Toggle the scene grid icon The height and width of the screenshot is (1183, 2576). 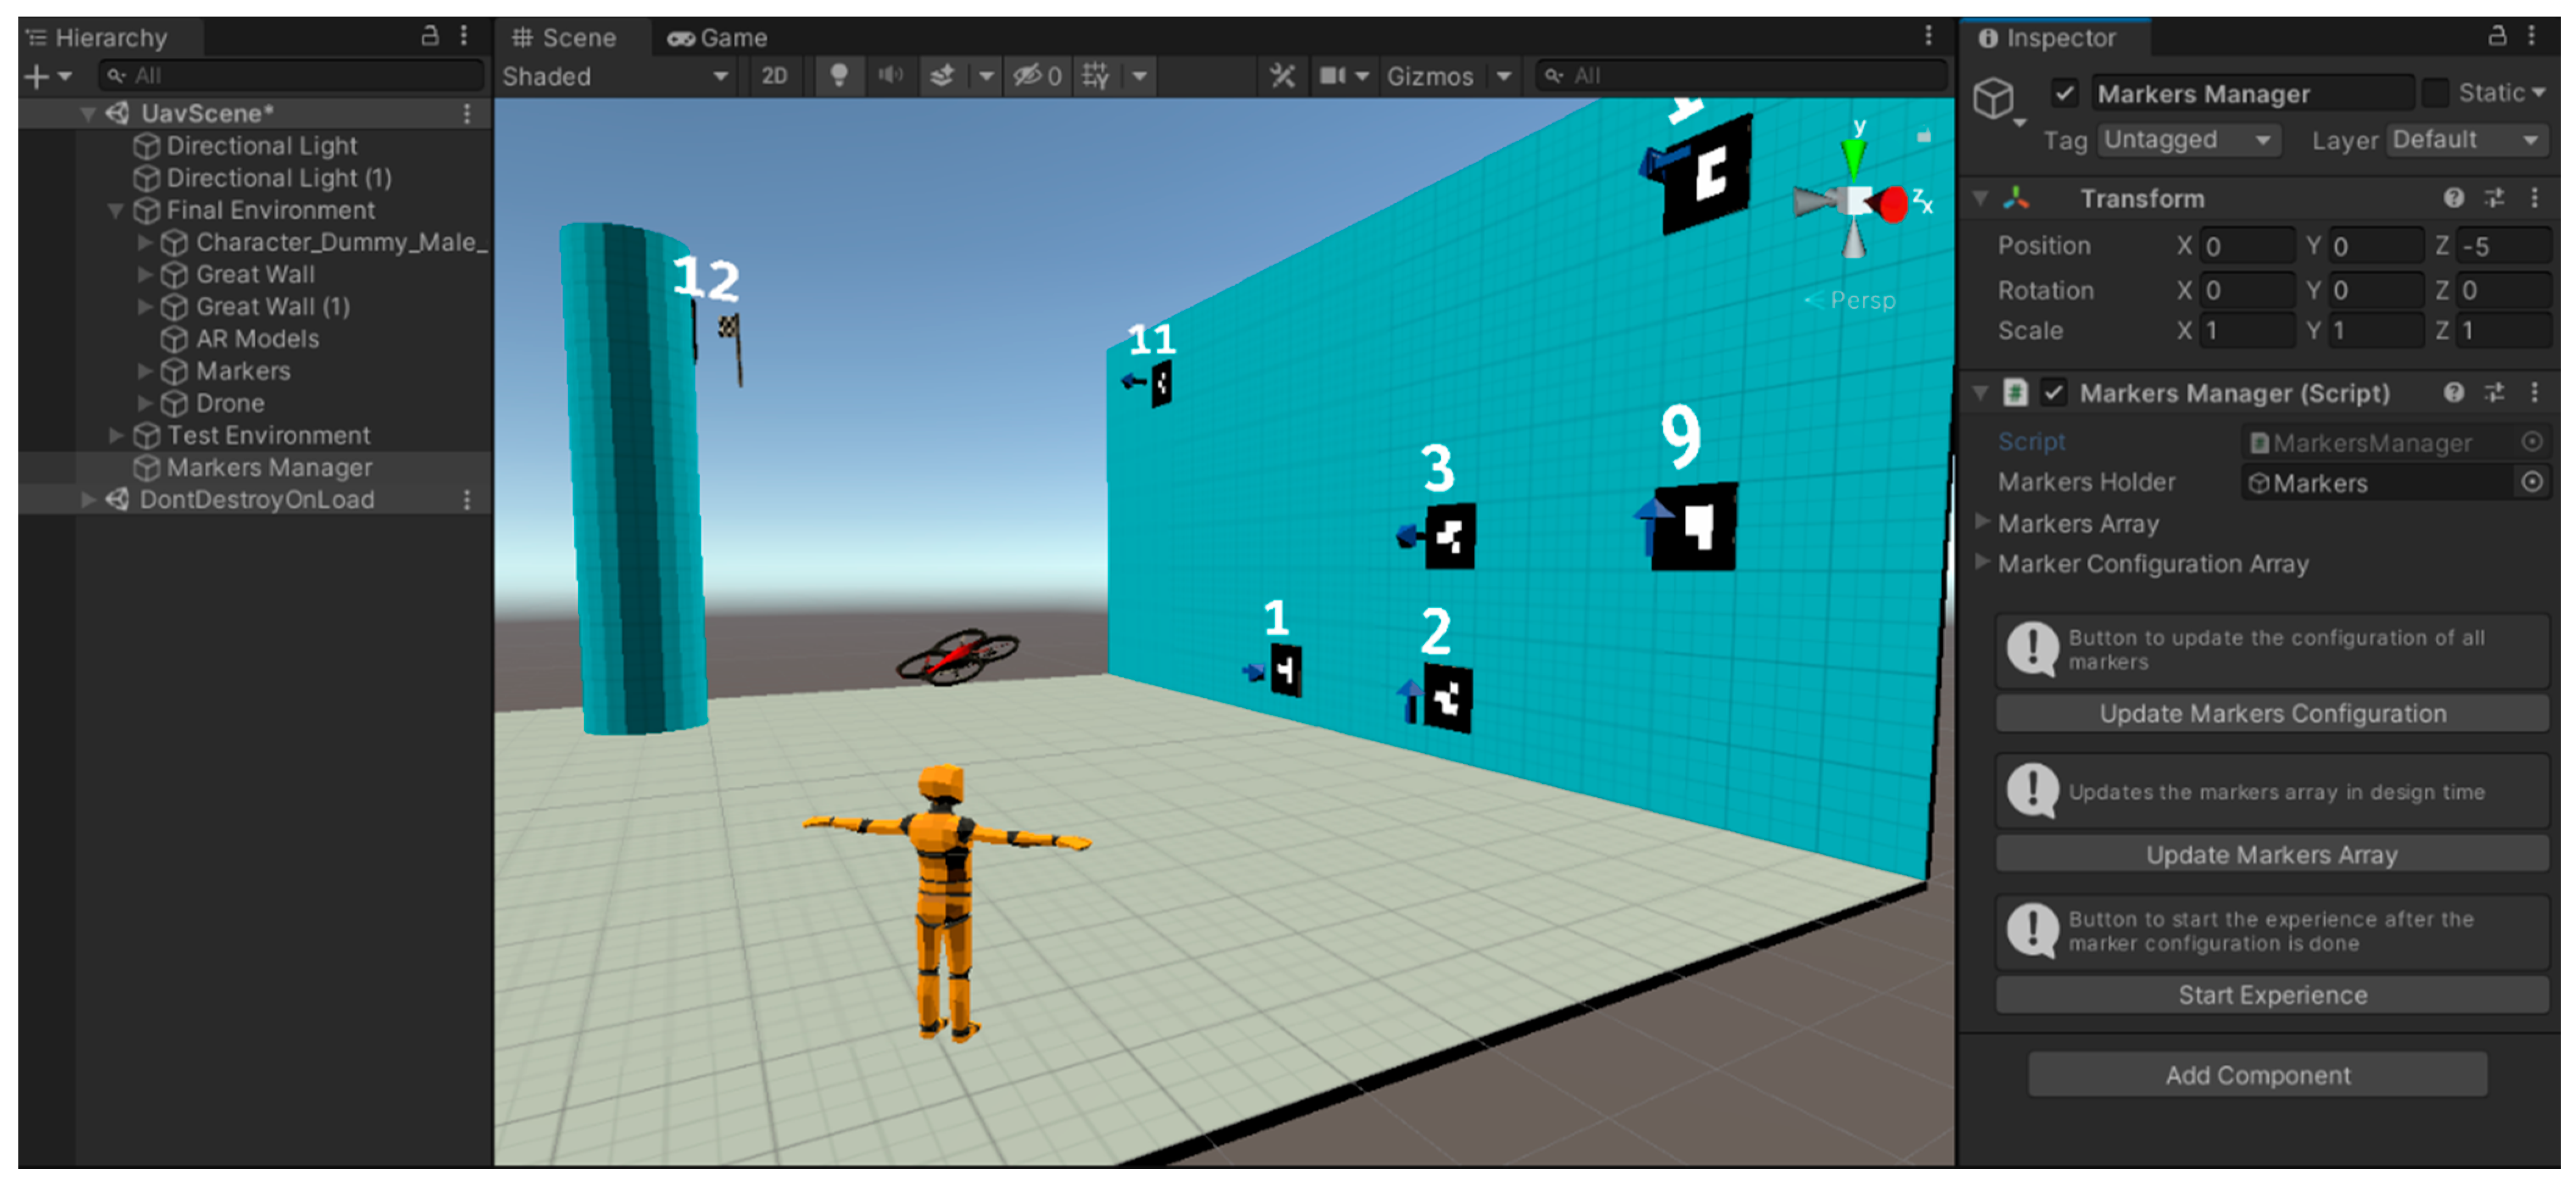[x=1095, y=76]
